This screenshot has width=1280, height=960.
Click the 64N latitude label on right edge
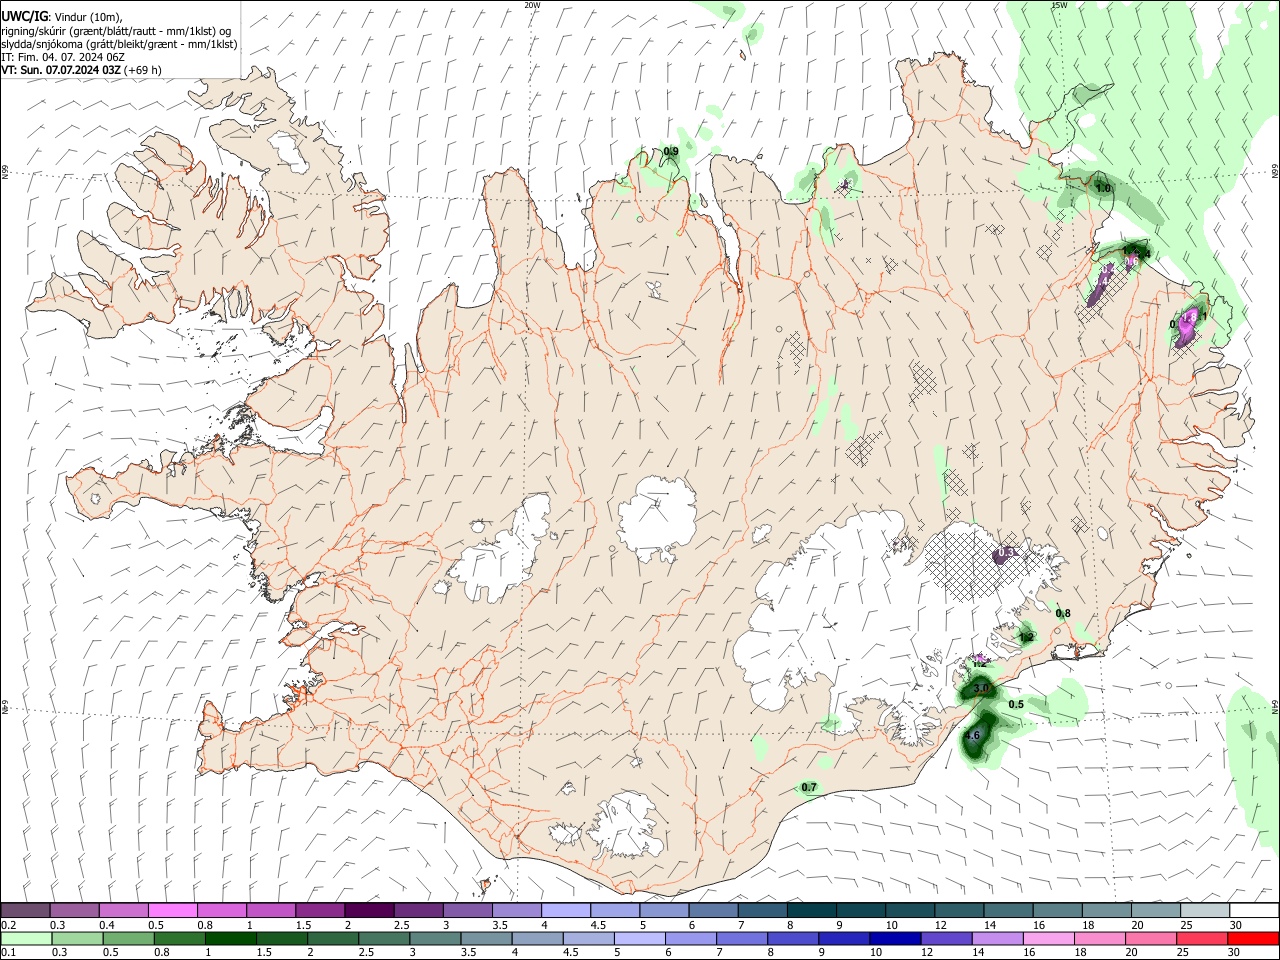point(1275,707)
